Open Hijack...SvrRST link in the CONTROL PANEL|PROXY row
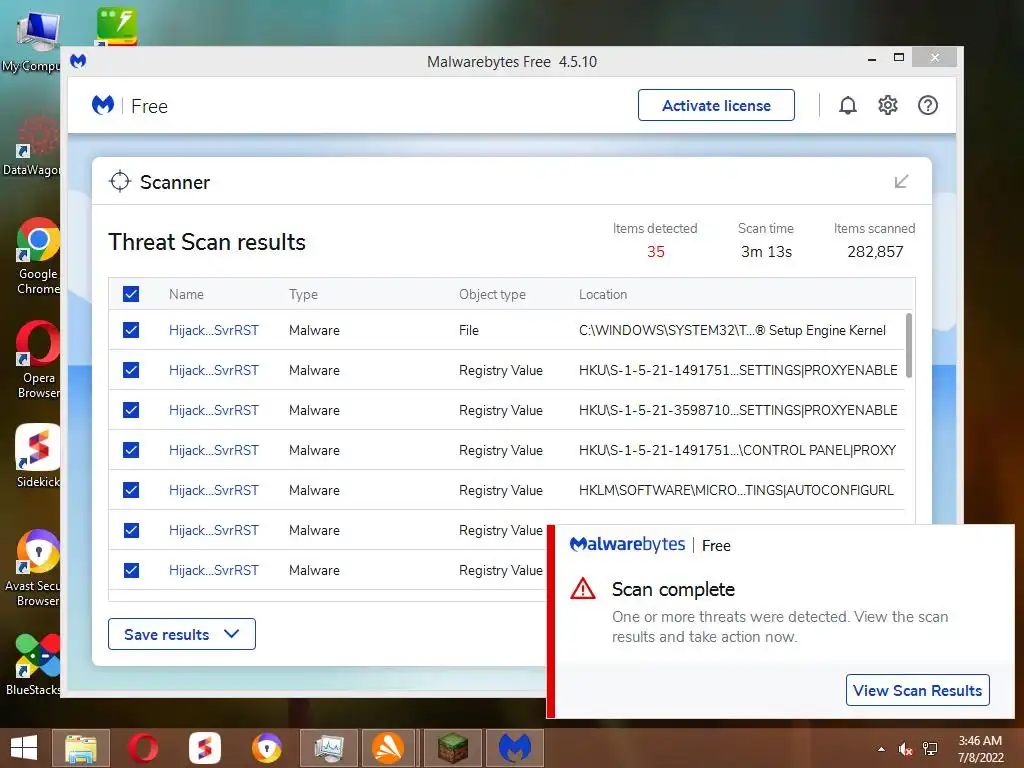Screen dimensions: 1024x768 coord(214,451)
